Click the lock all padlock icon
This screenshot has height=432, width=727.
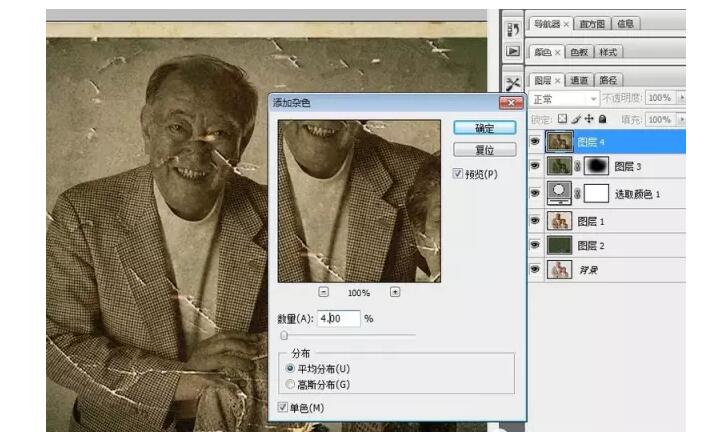(600, 119)
